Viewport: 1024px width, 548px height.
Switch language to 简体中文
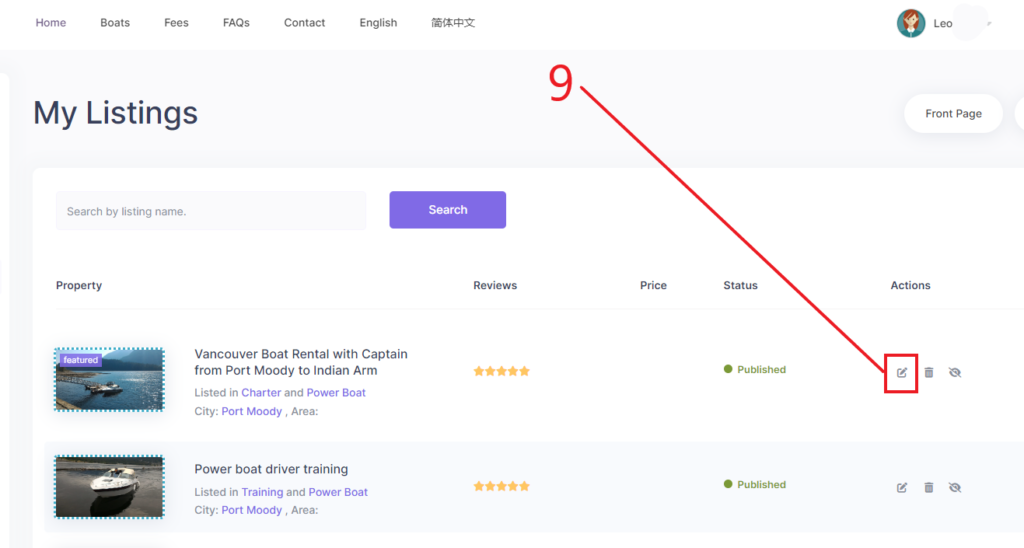453,23
